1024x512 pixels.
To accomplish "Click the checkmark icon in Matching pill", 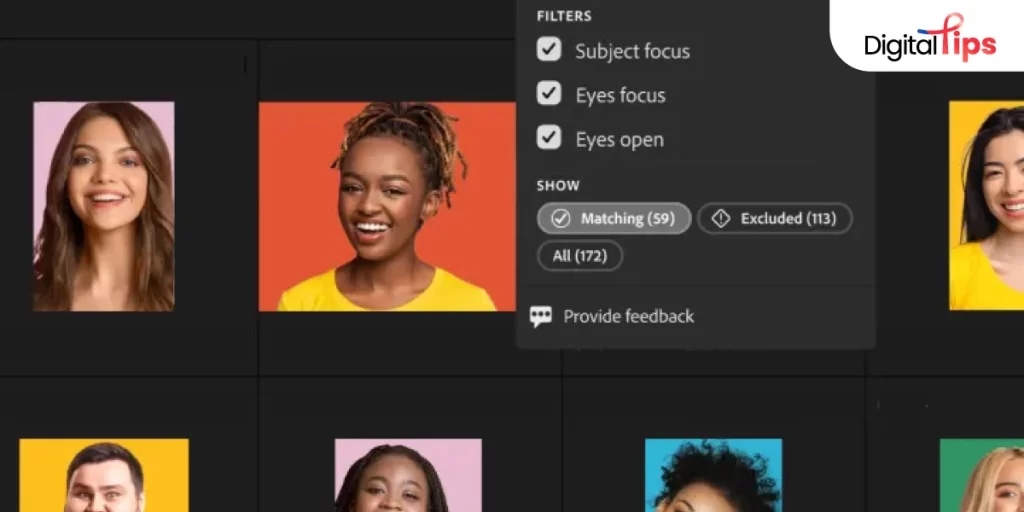I will [560, 218].
